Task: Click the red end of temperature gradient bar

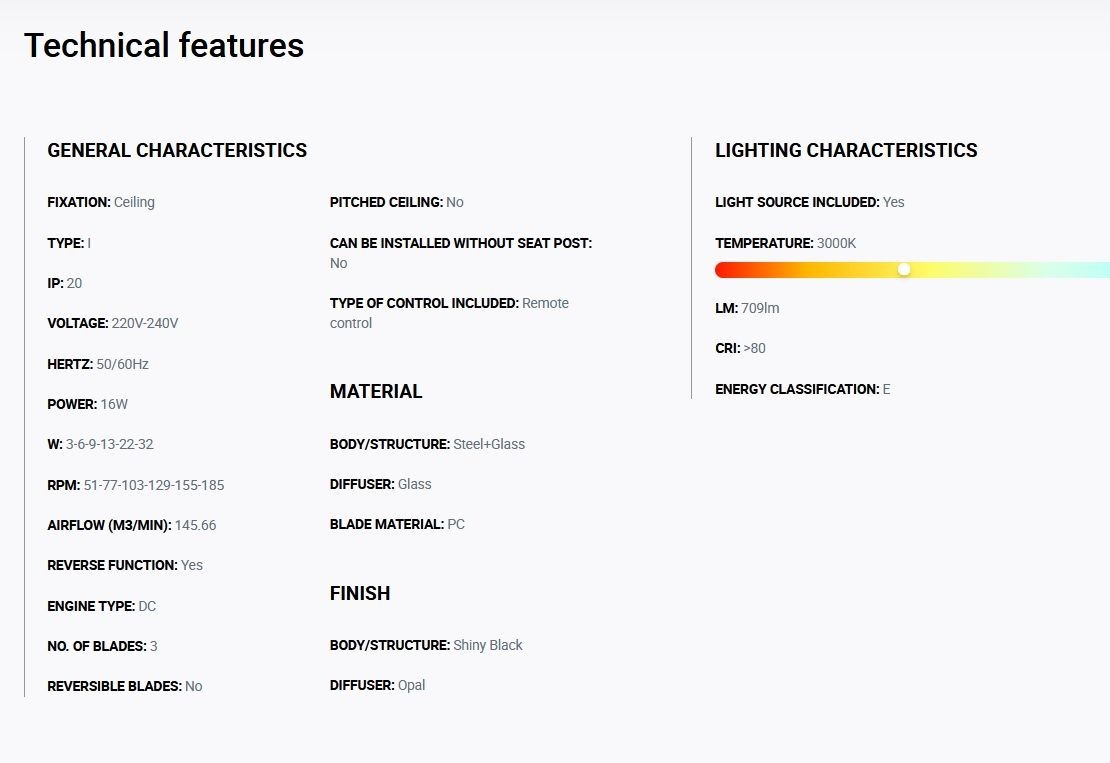Action: 723,270
